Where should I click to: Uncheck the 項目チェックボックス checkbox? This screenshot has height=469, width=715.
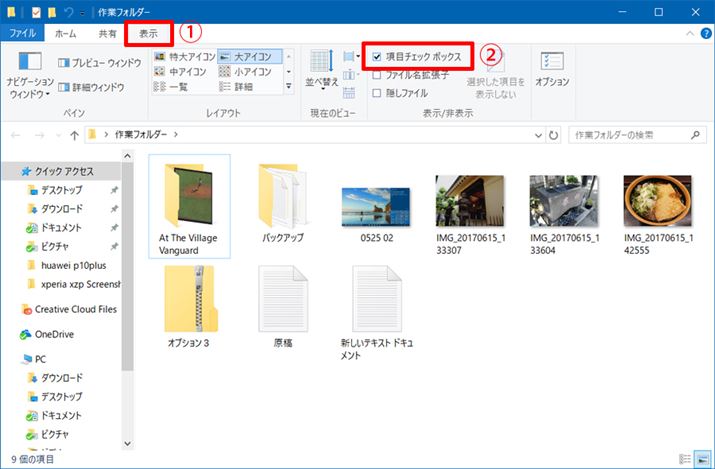[376, 58]
